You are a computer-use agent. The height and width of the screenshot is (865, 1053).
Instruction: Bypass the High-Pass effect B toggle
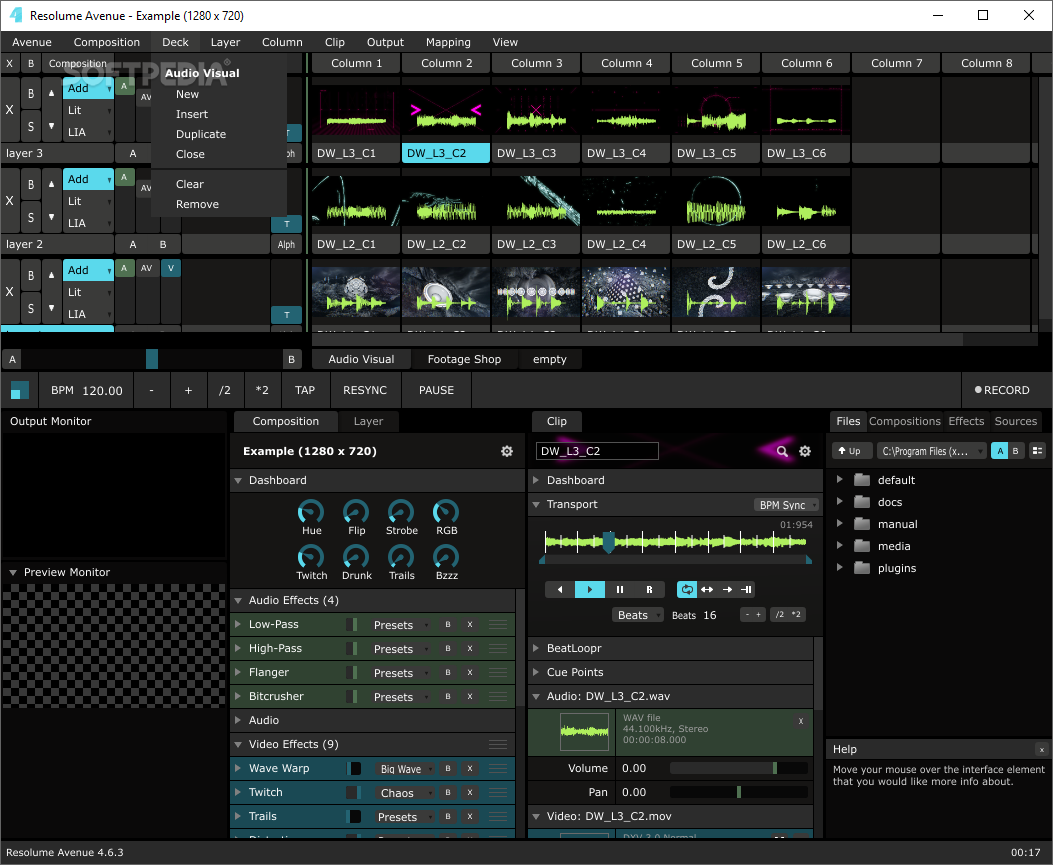coord(448,649)
